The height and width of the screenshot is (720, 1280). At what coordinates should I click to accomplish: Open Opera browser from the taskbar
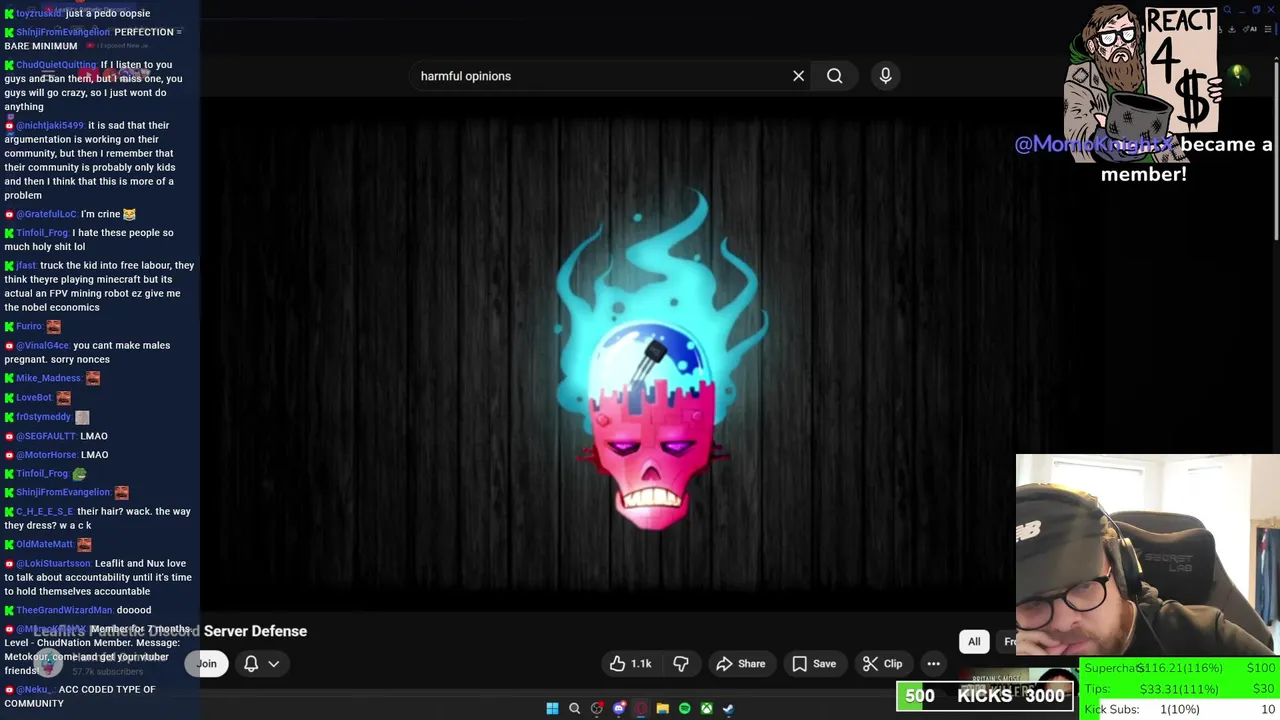pos(640,708)
